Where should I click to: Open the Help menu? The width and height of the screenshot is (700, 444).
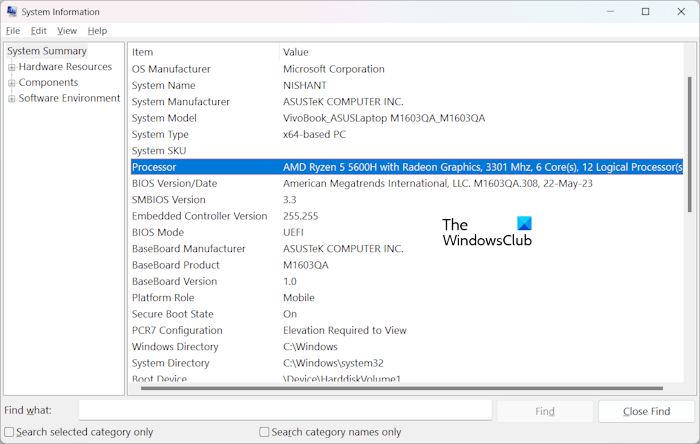(x=97, y=31)
